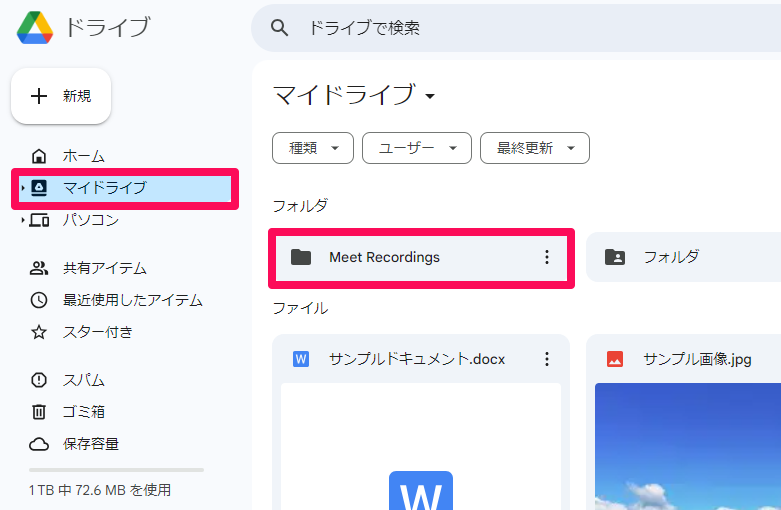The height and width of the screenshot is (510, 781).
Task: Open the サンプルドキュメント.docx more options menu
Action: (x=547, y=359)
